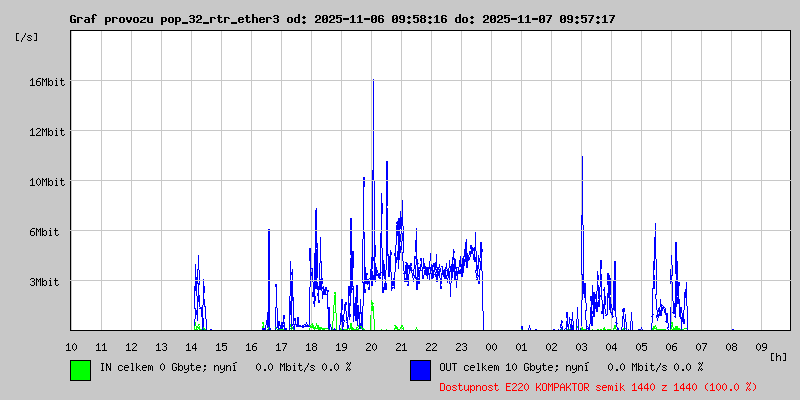Select hour 03 on the time axis

coord(581,347)
